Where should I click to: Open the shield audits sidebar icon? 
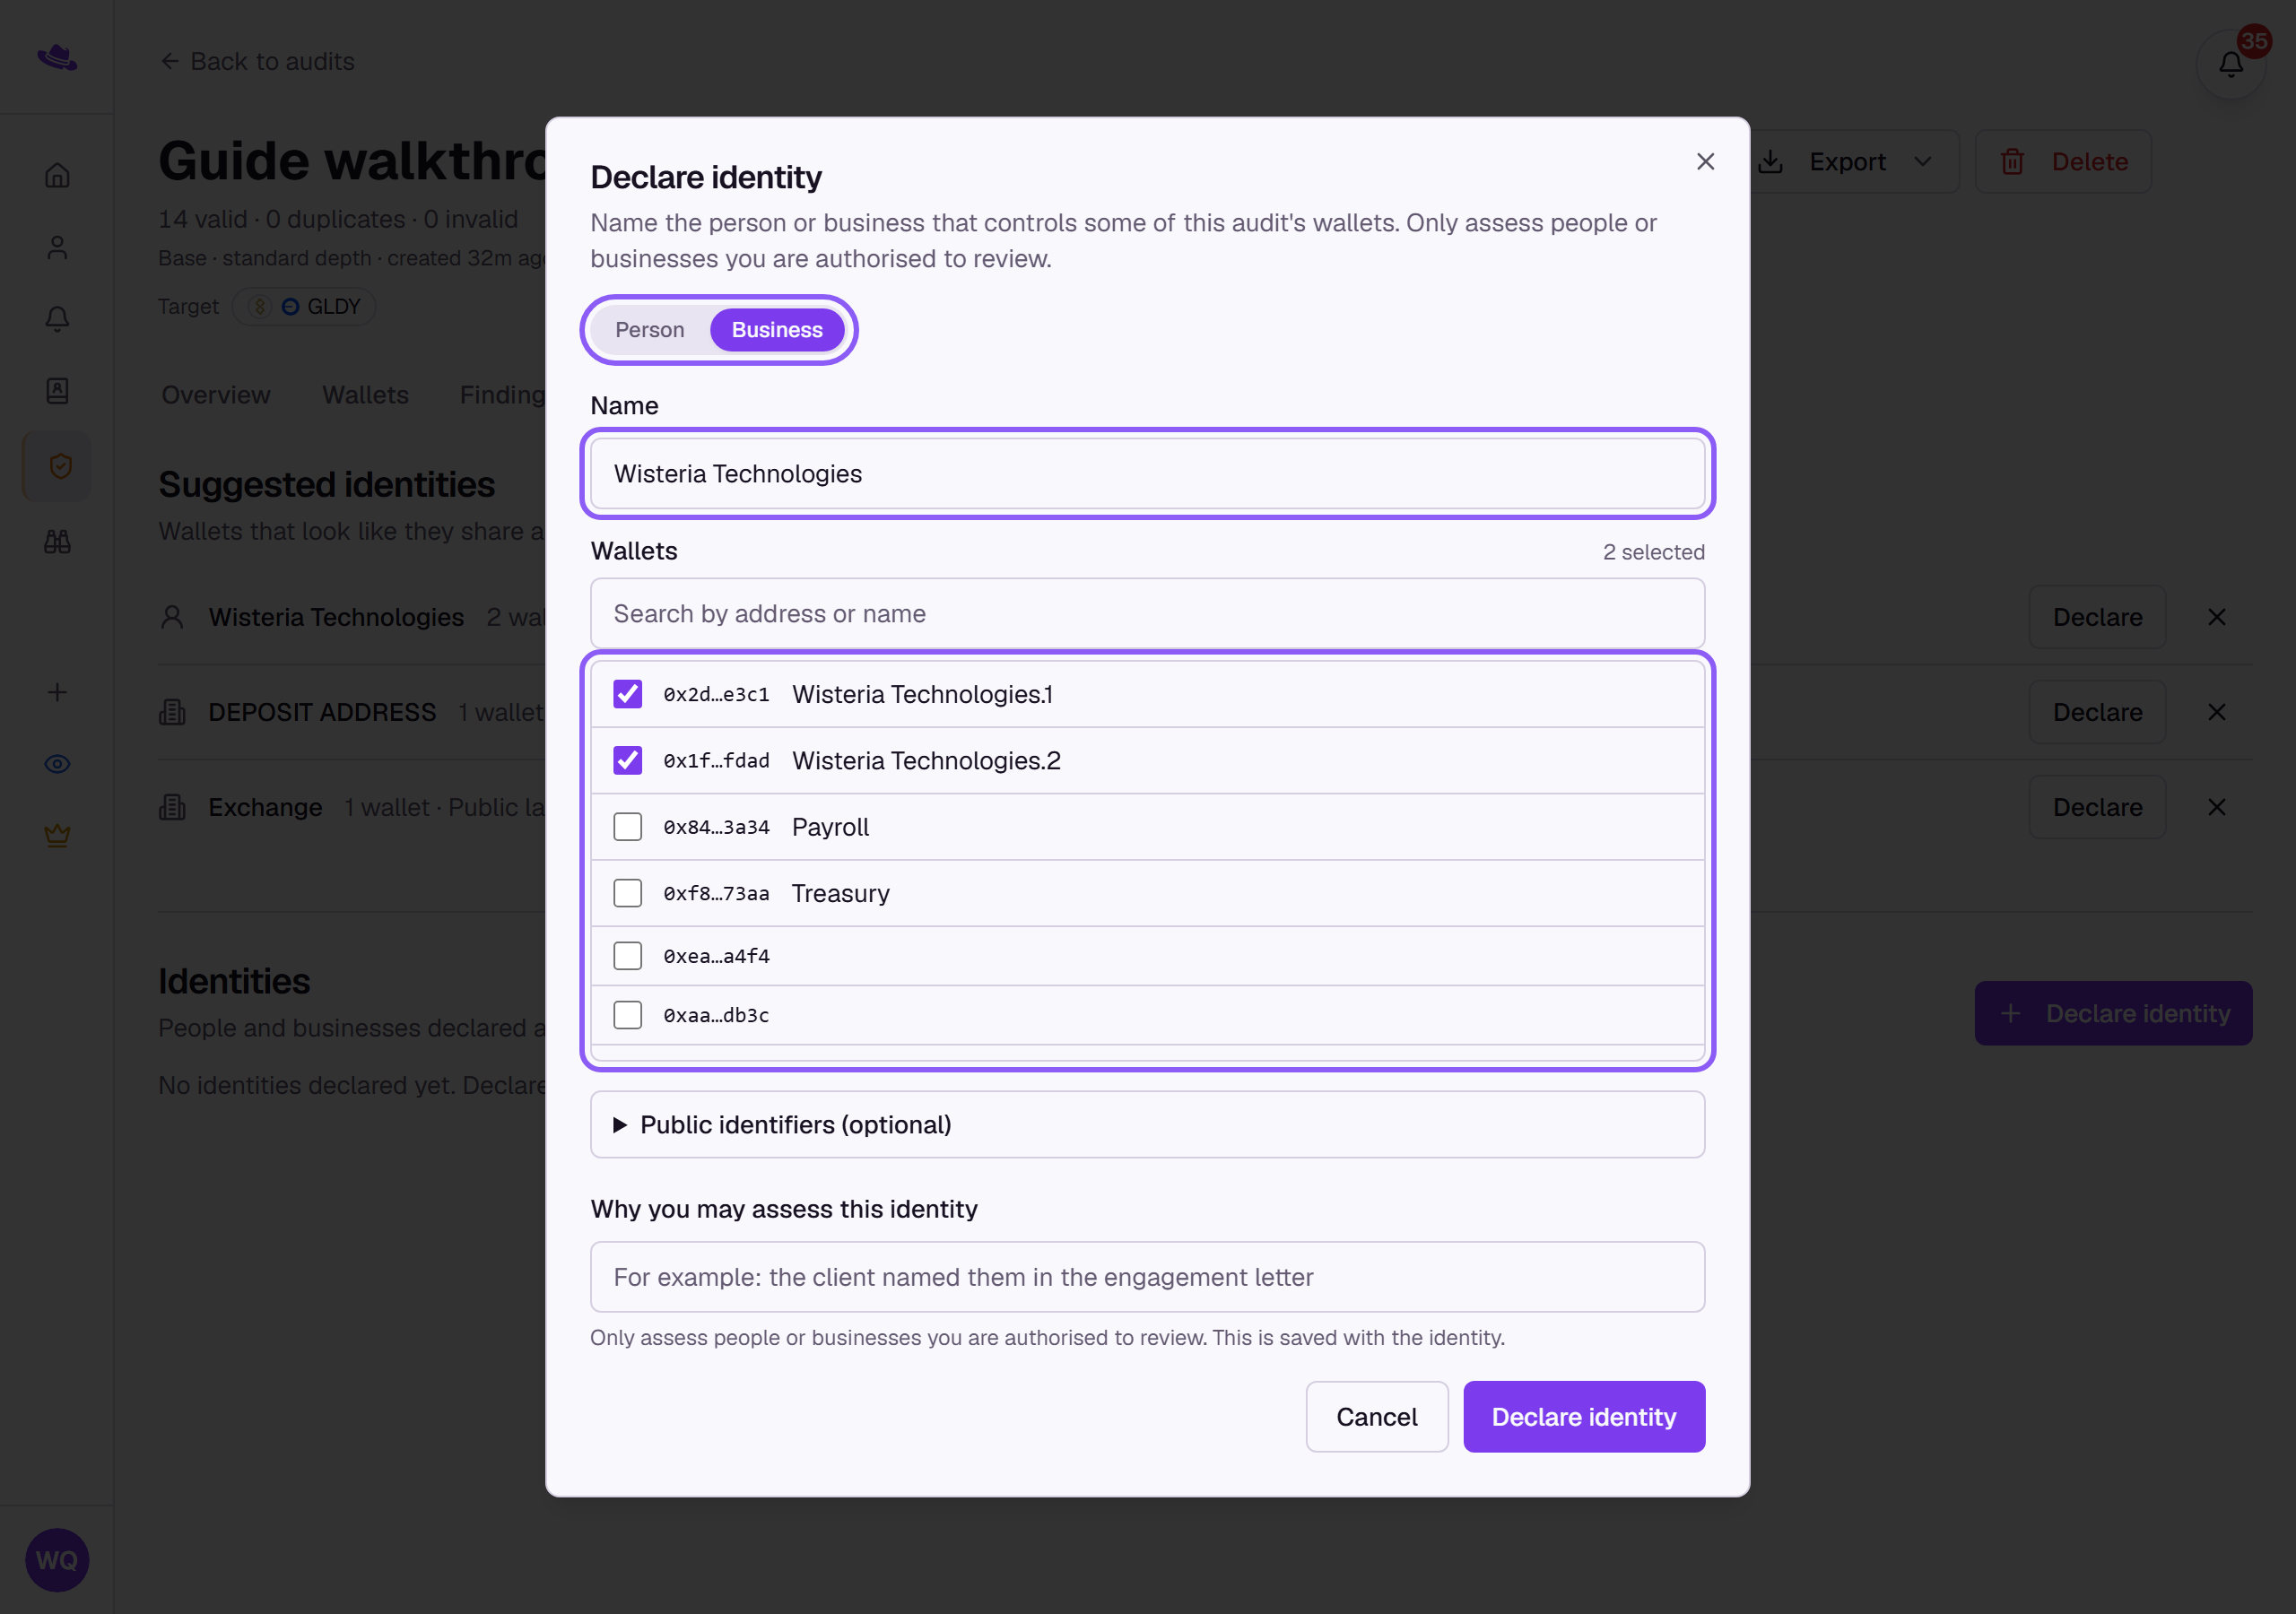pos(59,466)
